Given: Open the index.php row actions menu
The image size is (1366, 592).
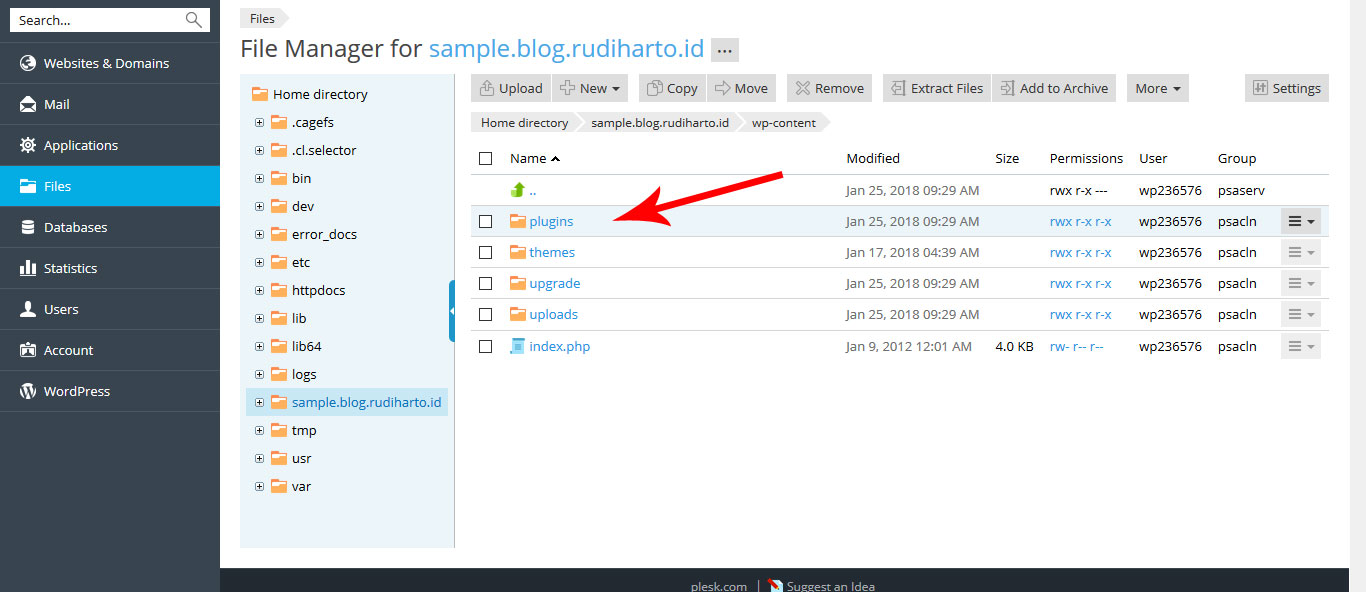Looking at the screenshot, I should tap(1301, 346).
